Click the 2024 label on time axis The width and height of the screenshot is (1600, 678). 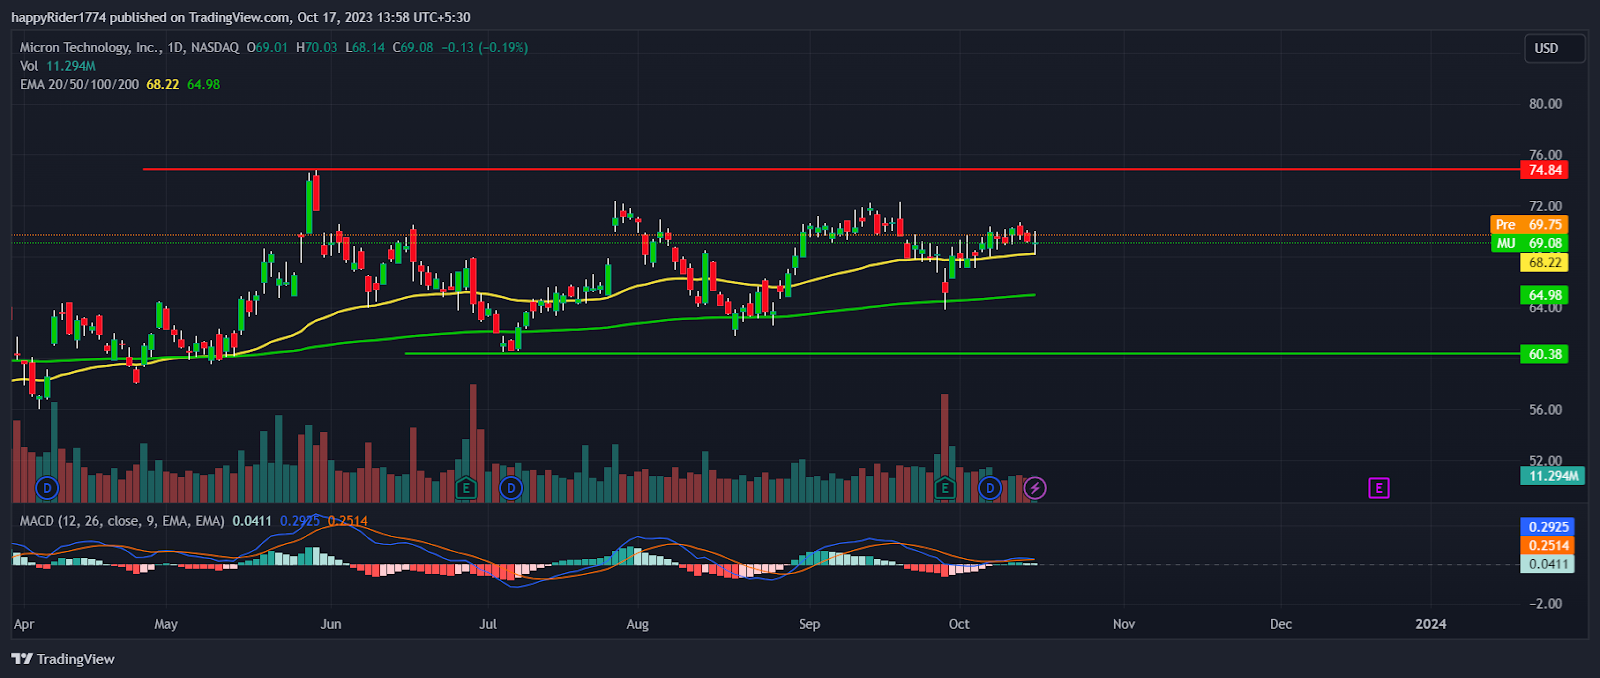(1431, 624)
